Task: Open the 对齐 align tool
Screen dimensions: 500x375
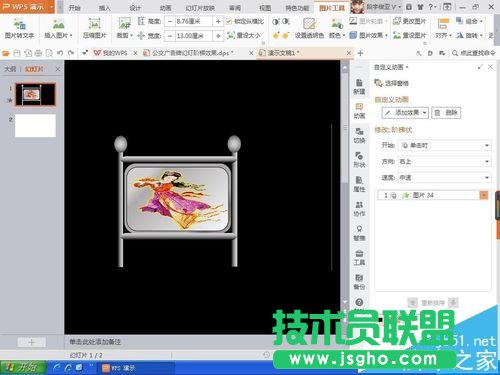Action: pos(443,29)
